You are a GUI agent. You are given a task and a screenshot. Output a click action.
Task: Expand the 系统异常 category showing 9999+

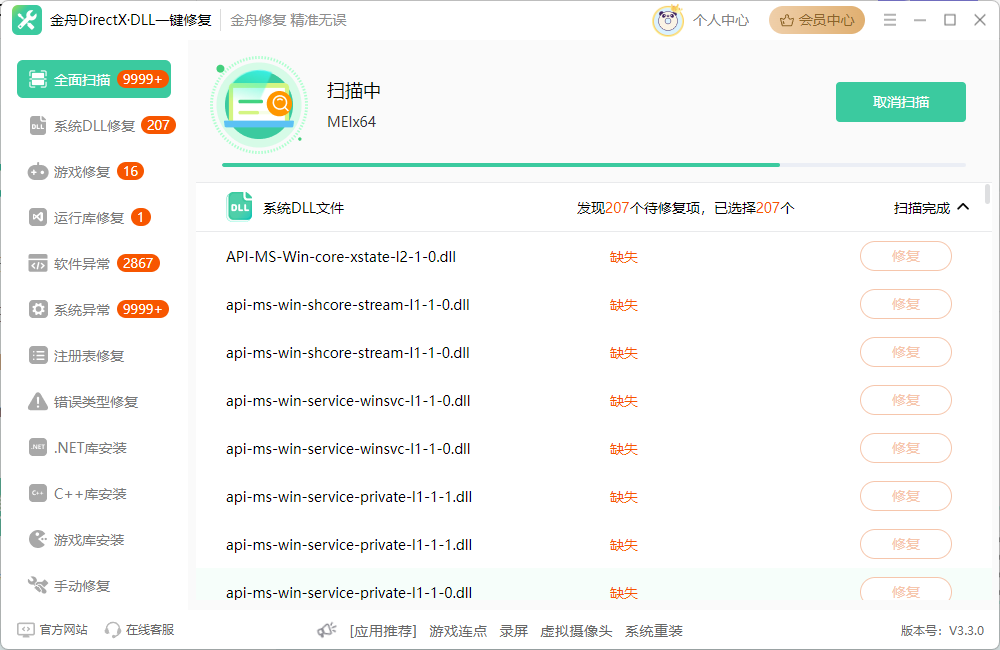(36, 309)
